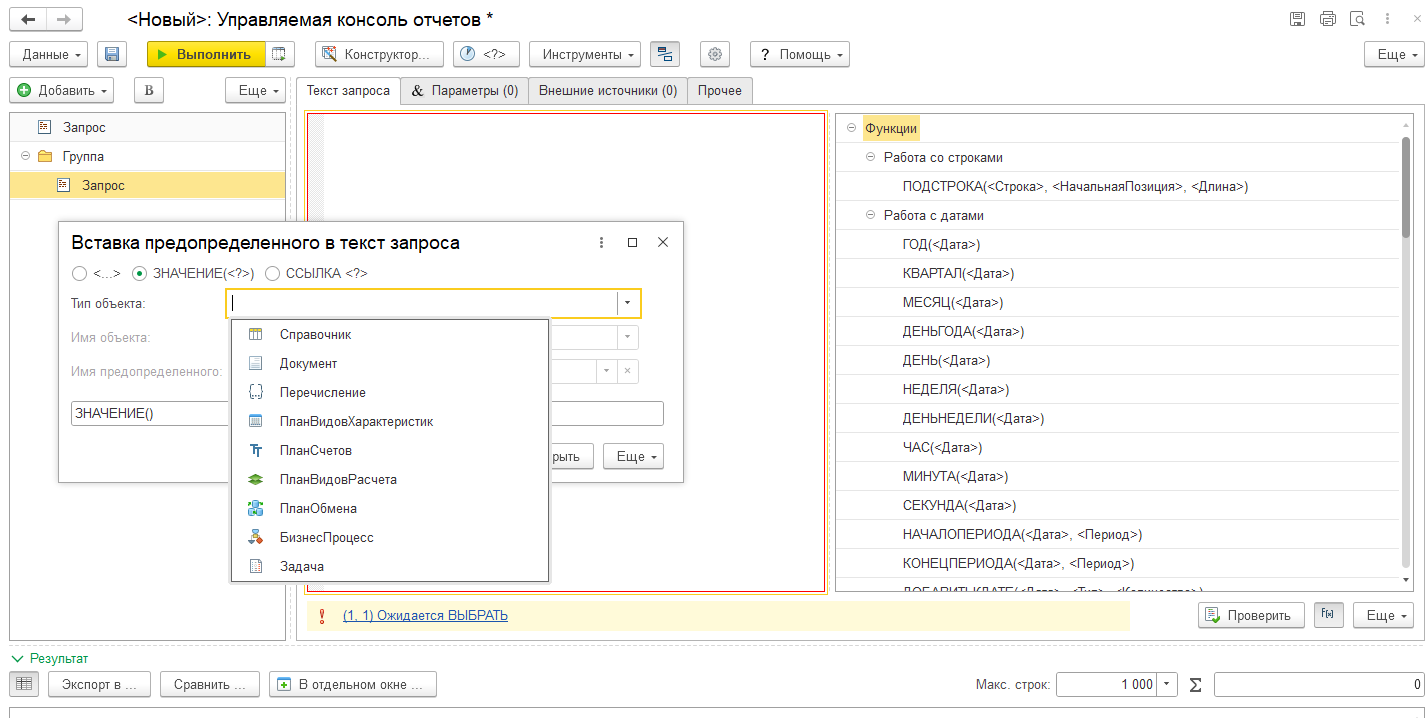
Task: Open the Инструменты dropdown menu
Action: pyautogui.click(x=584, y=54)
